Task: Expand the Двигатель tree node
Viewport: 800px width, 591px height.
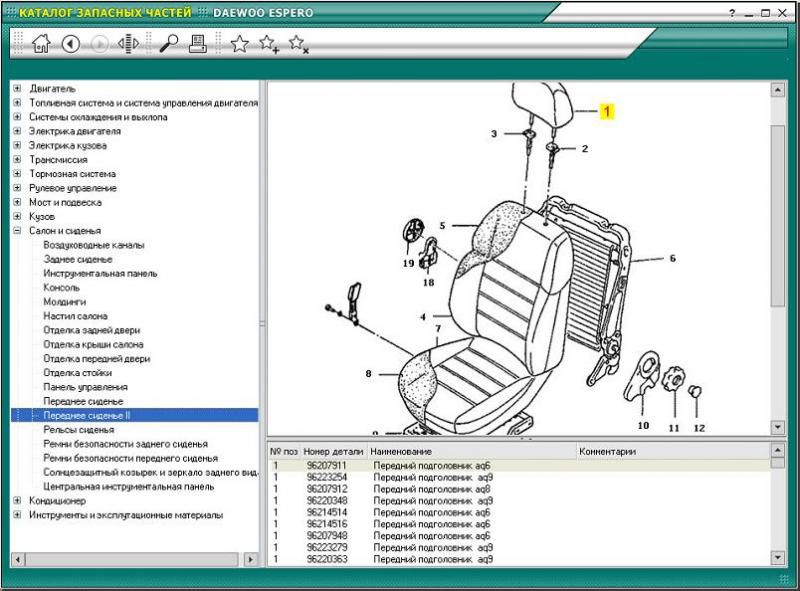Action: [17, 88]
